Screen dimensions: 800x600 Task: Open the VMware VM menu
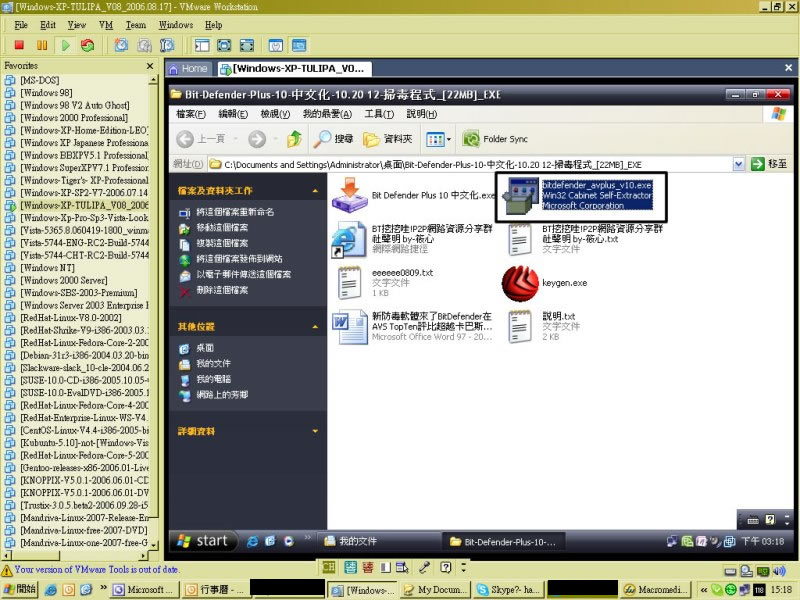pyautogui.click(x=106, y=25)
